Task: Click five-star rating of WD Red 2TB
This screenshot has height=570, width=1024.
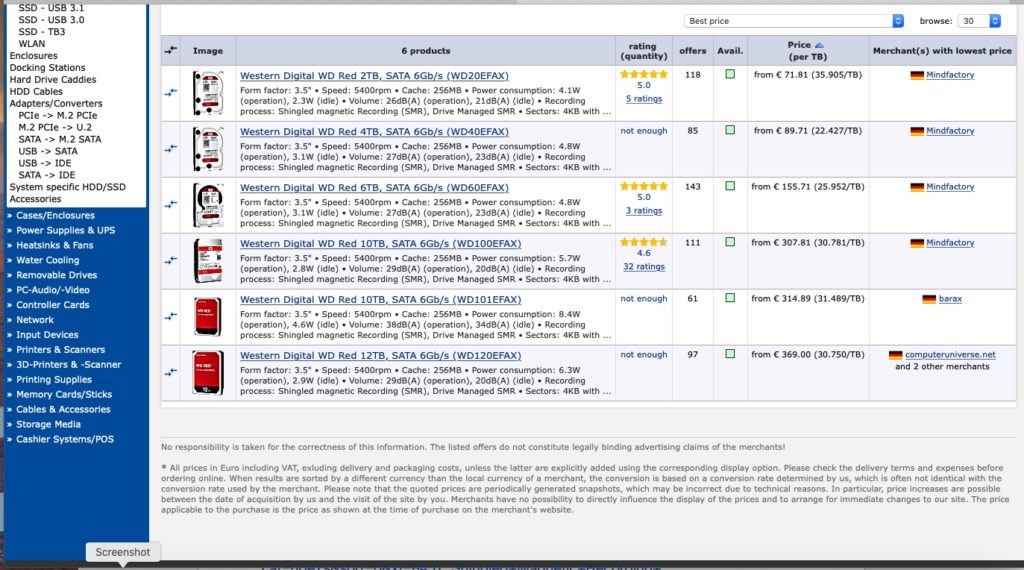Action: click(644, 74)
